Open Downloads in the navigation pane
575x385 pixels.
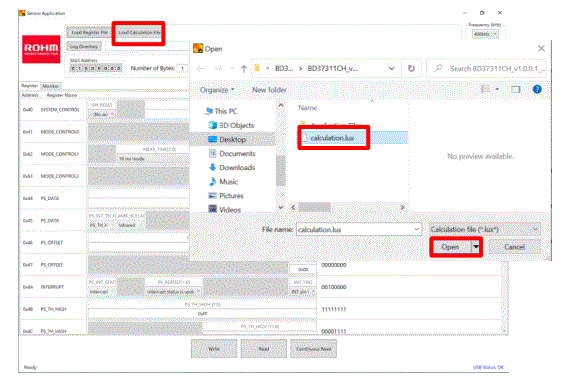point(232,168)
